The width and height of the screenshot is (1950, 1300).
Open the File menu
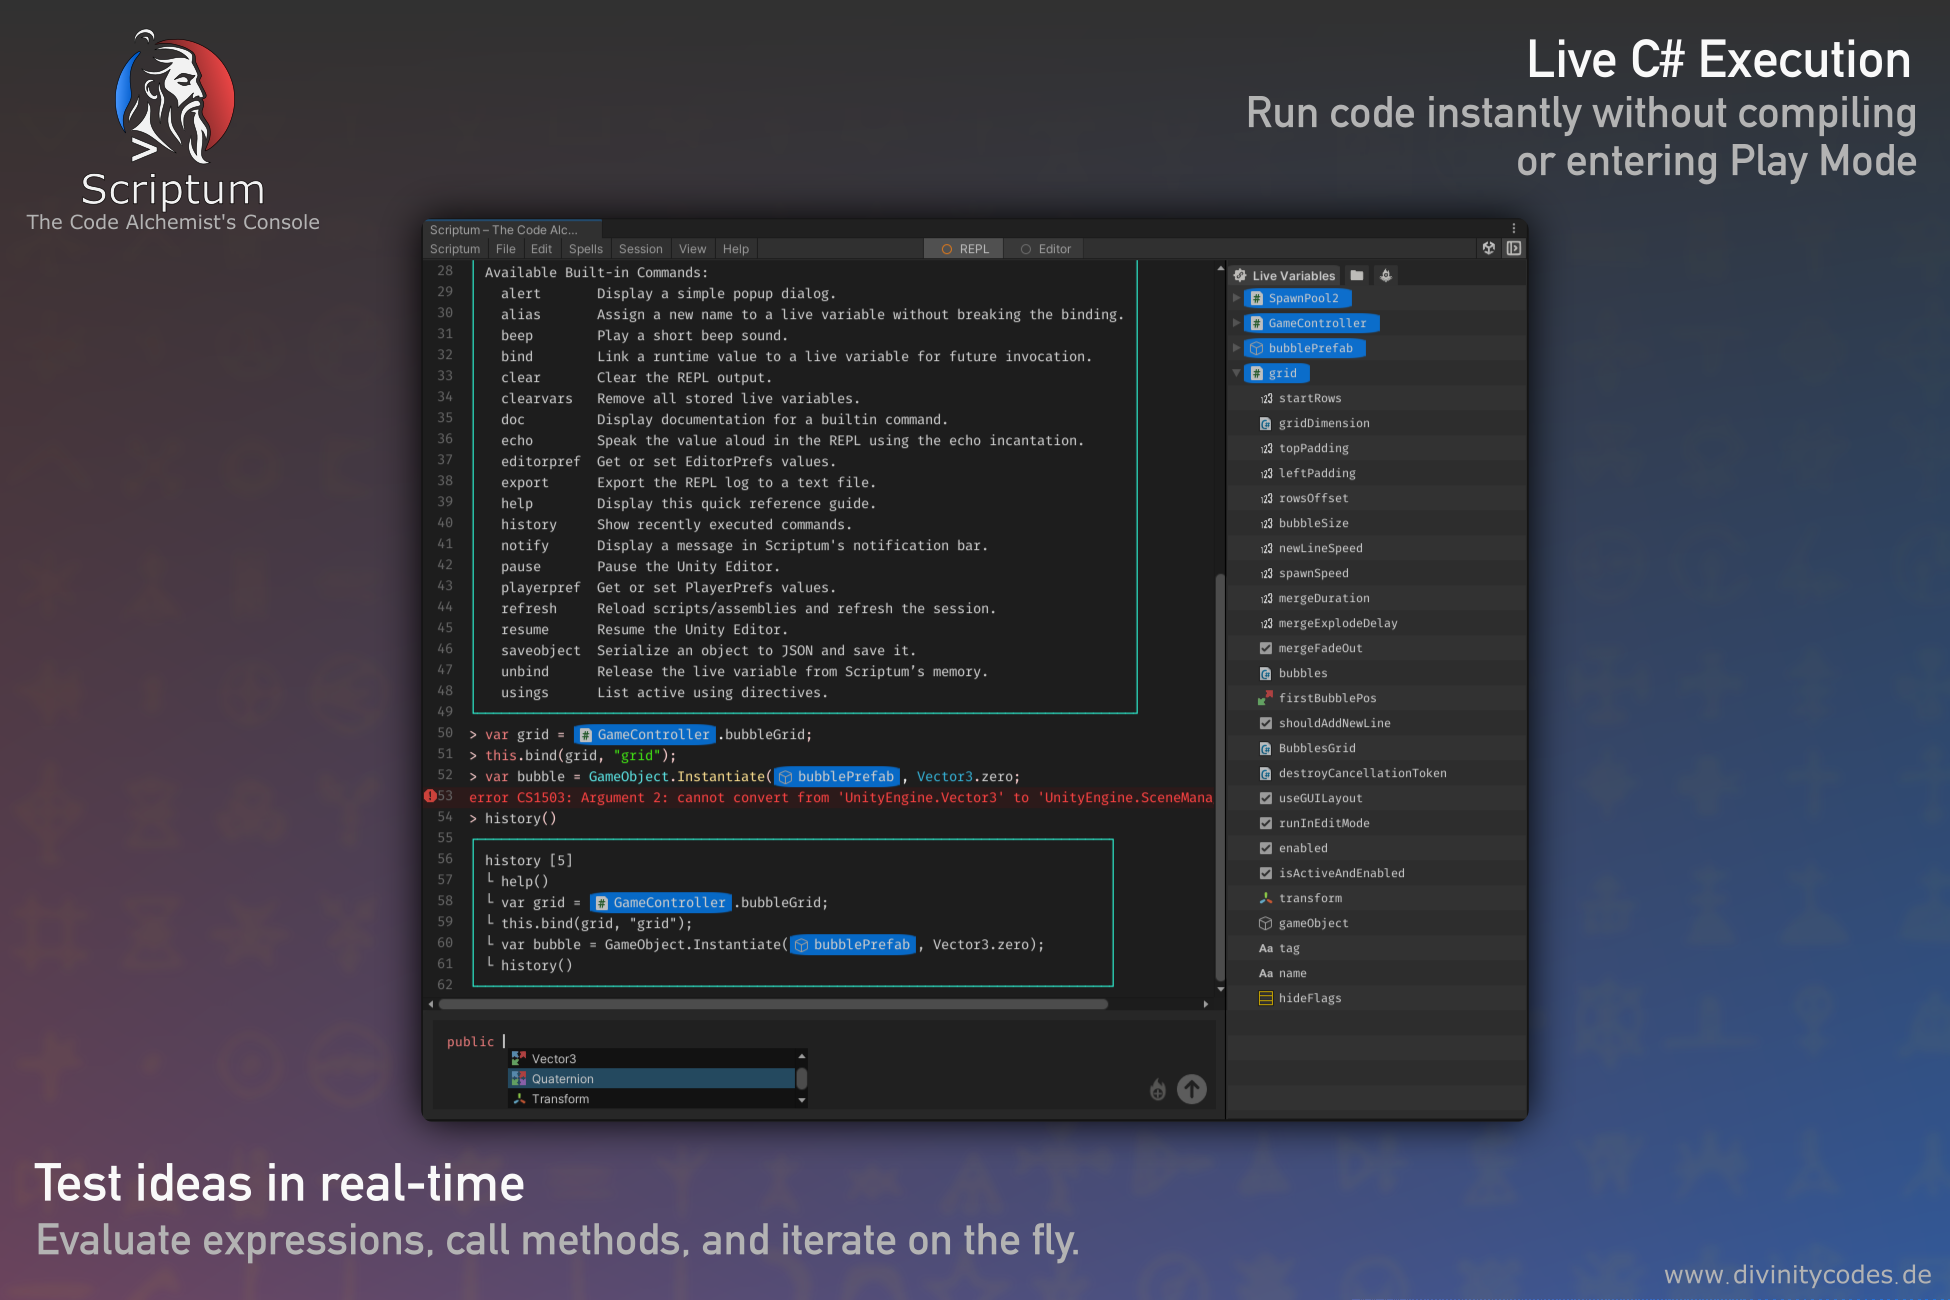[506, 249]
